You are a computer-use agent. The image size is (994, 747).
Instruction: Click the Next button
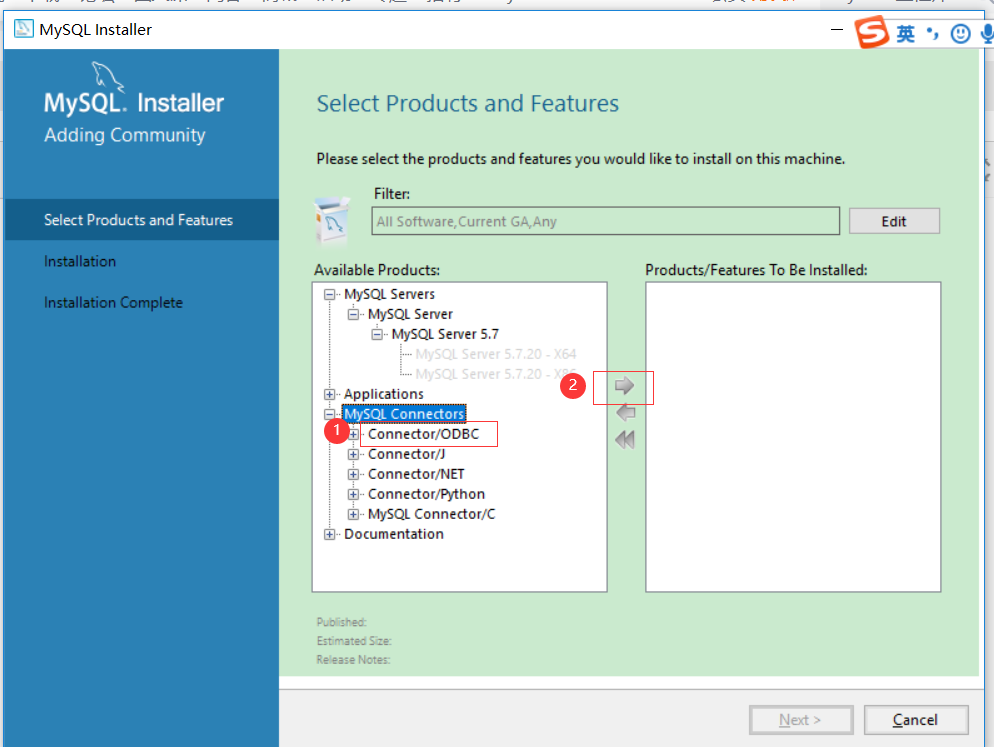pos(801,720)
